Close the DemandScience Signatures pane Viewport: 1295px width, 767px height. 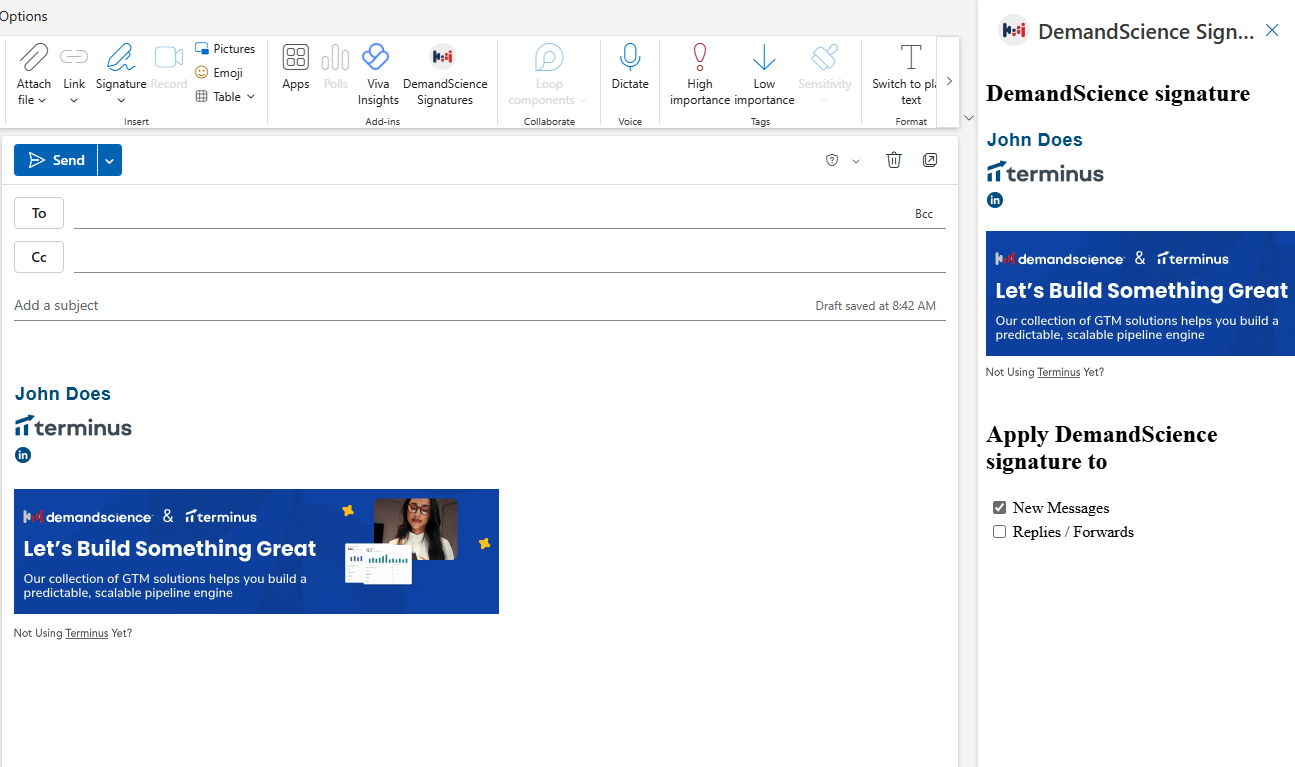click(x=1272, y=30)
